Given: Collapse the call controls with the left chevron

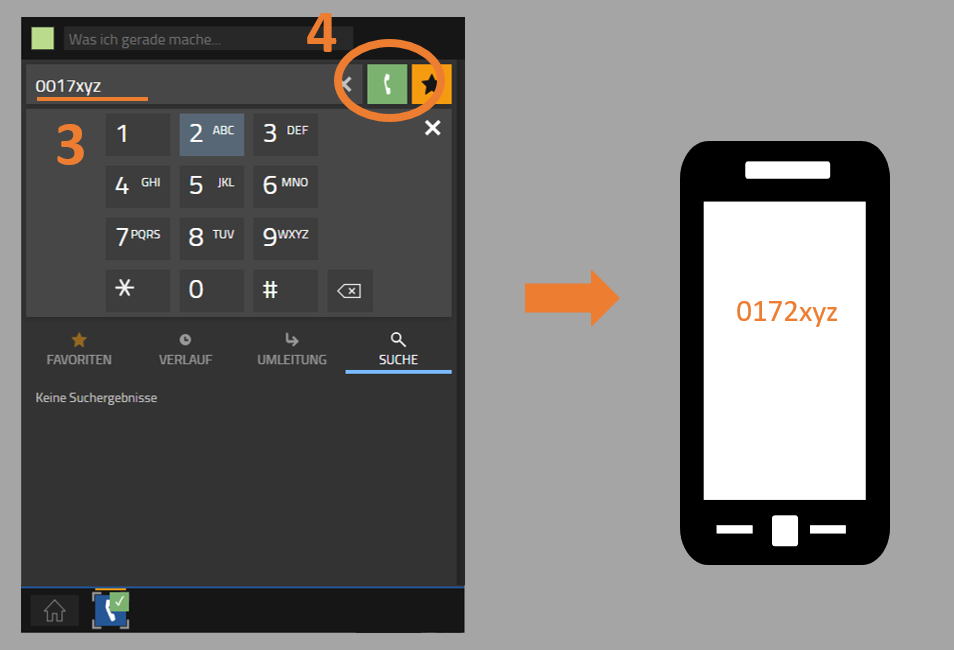Looking at the screenshot, I should [346, 84].
